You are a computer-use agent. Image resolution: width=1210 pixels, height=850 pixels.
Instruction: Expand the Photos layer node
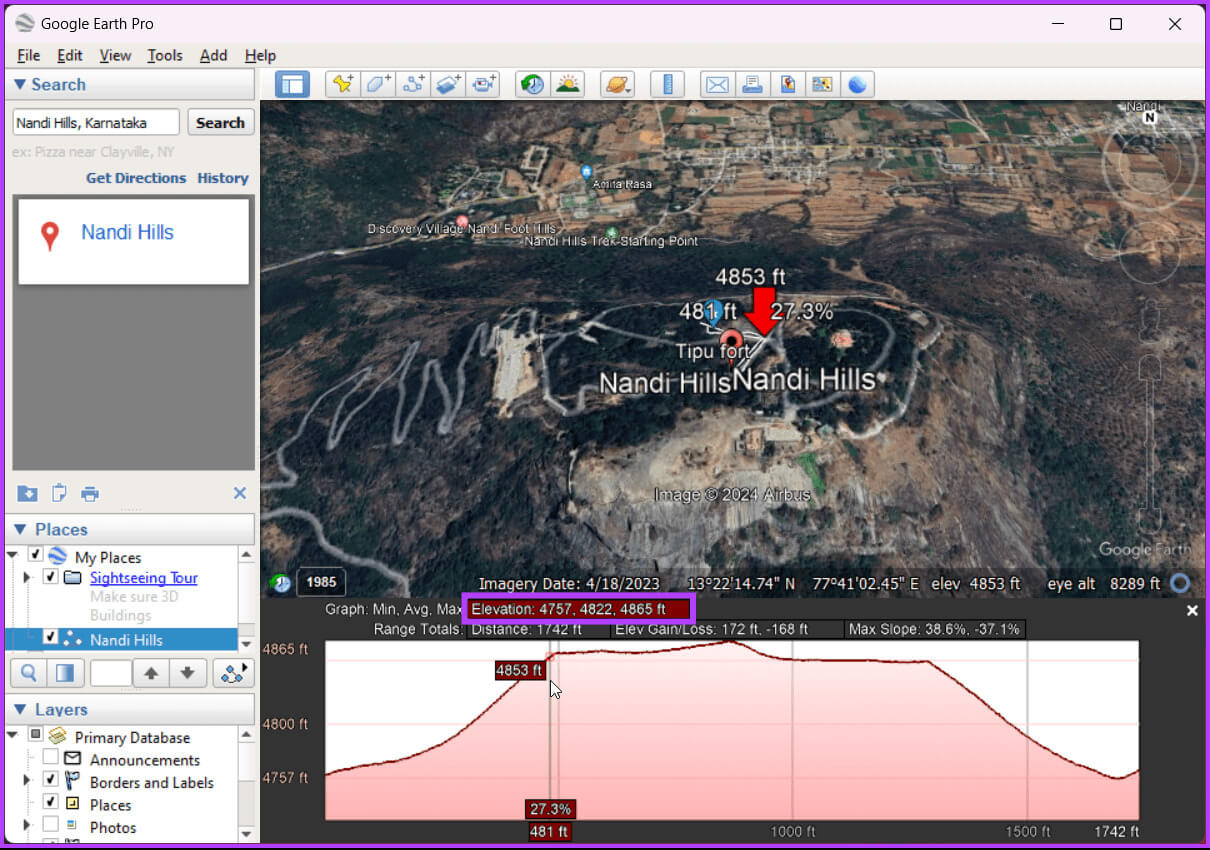(27, 826)
